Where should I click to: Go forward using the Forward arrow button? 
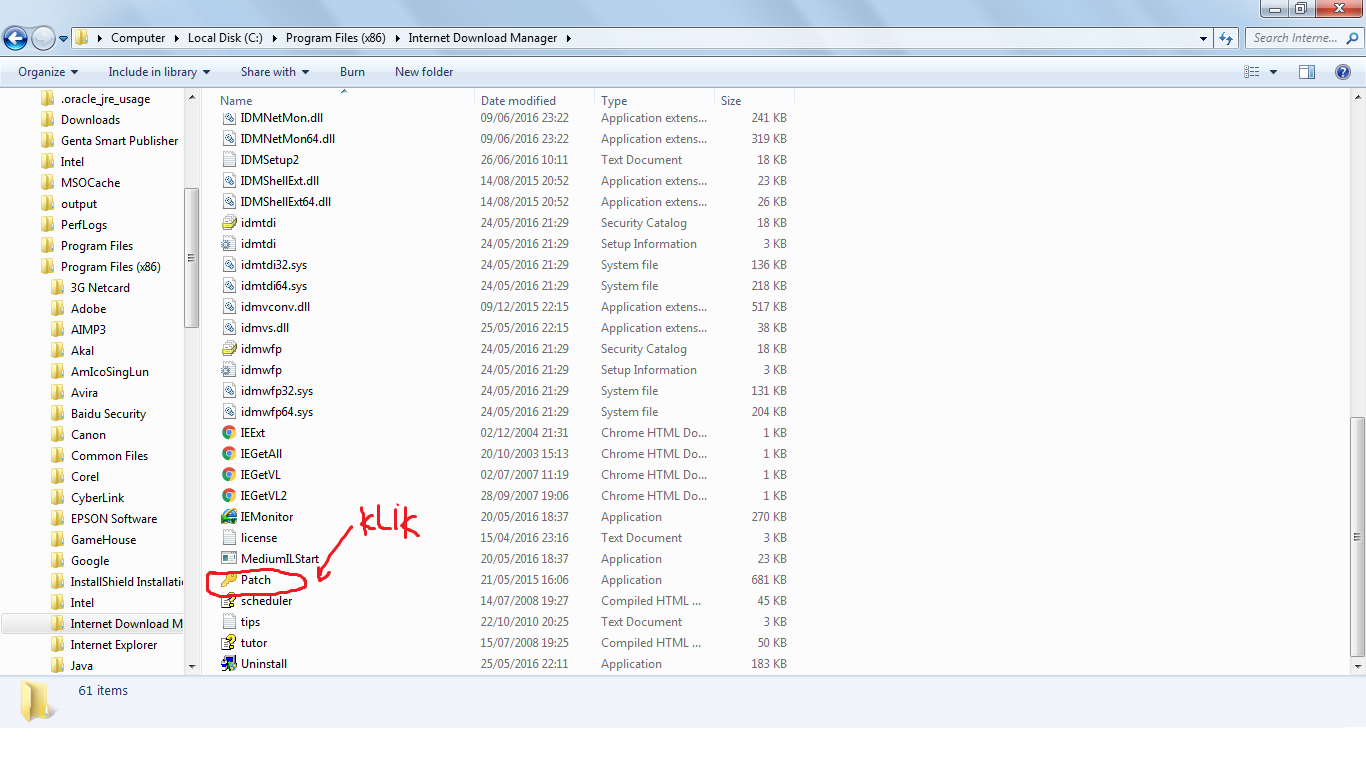pyautogui.click(x=43, y=39)
